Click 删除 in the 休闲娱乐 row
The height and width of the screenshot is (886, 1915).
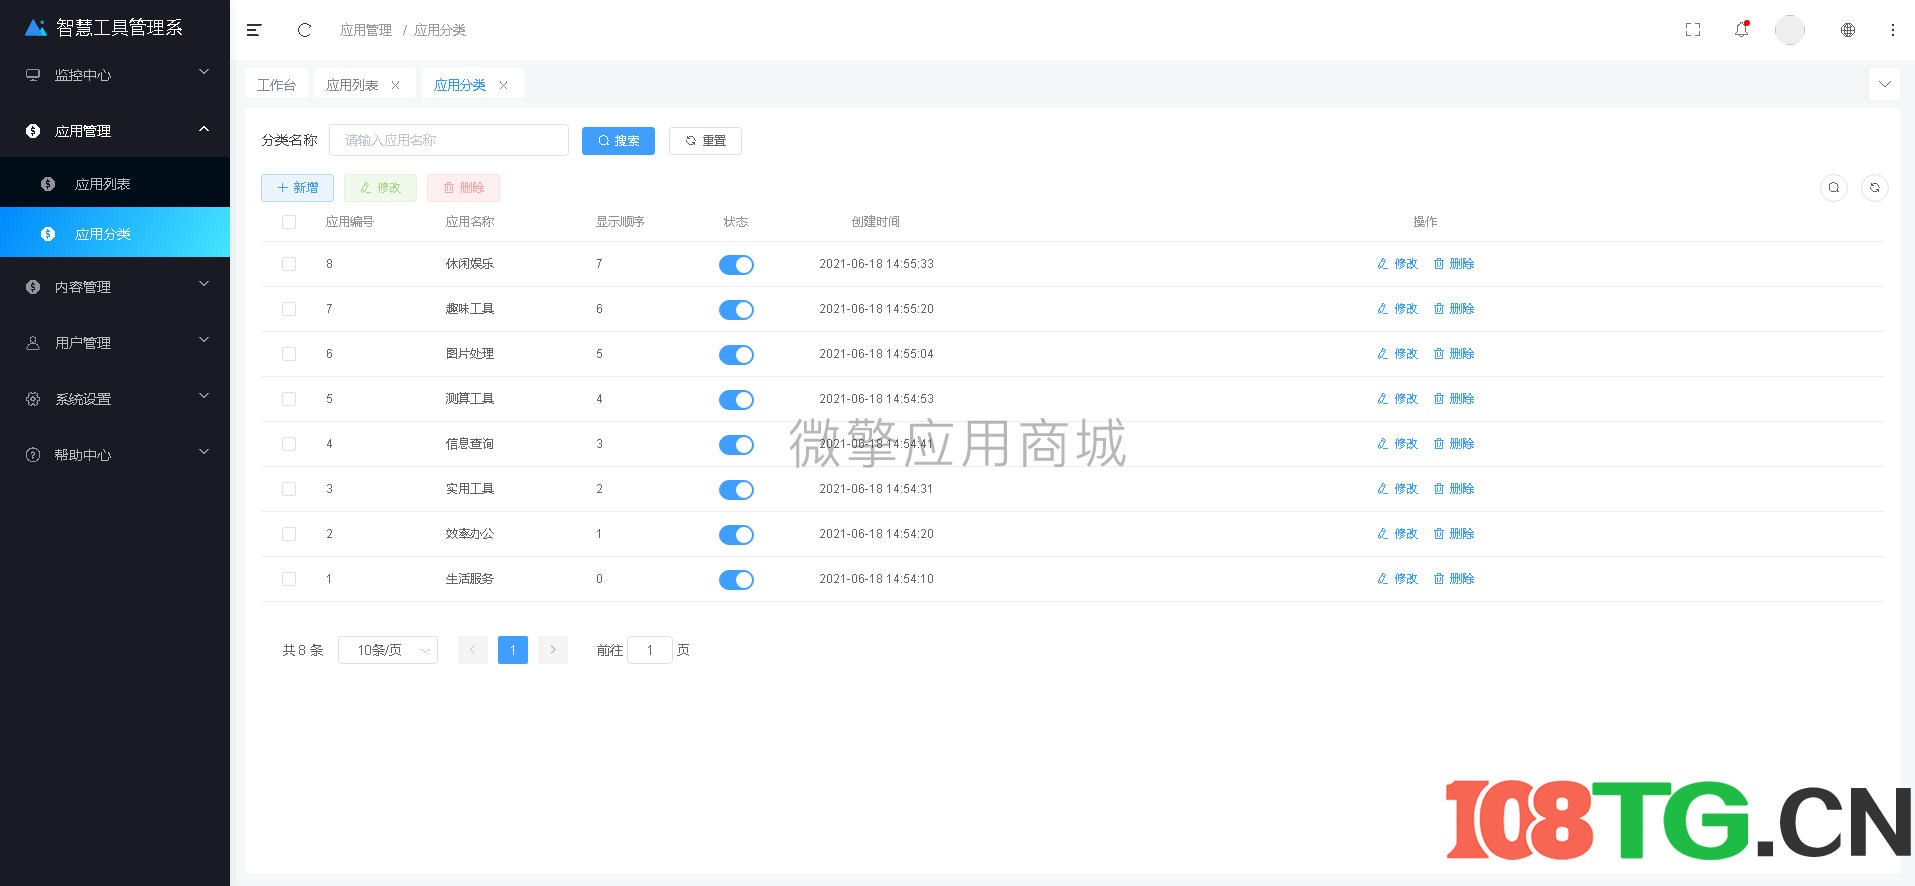(x=1454, y=264)
